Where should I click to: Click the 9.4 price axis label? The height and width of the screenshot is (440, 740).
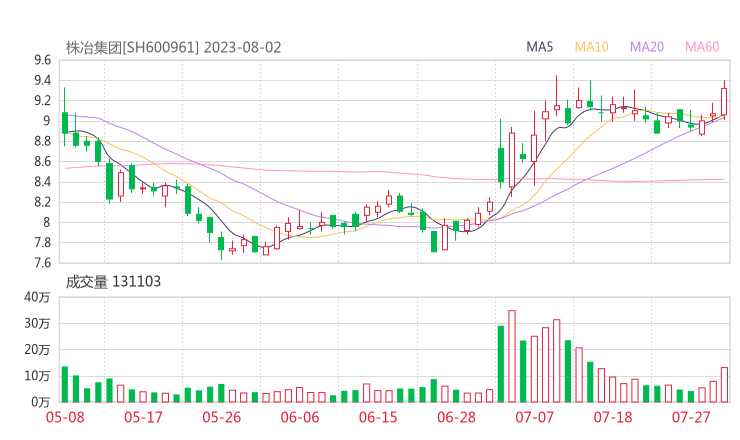click(42, 80)
